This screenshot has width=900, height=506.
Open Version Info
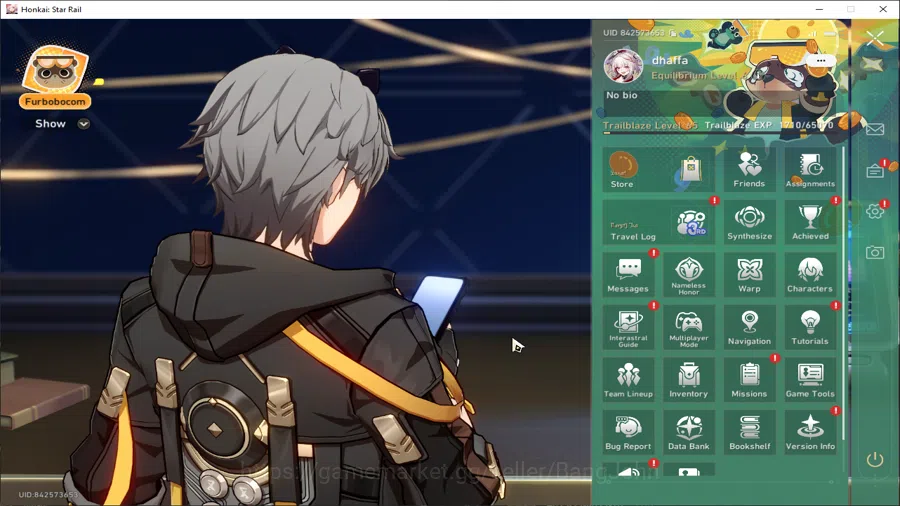click(x=810, y=432)
